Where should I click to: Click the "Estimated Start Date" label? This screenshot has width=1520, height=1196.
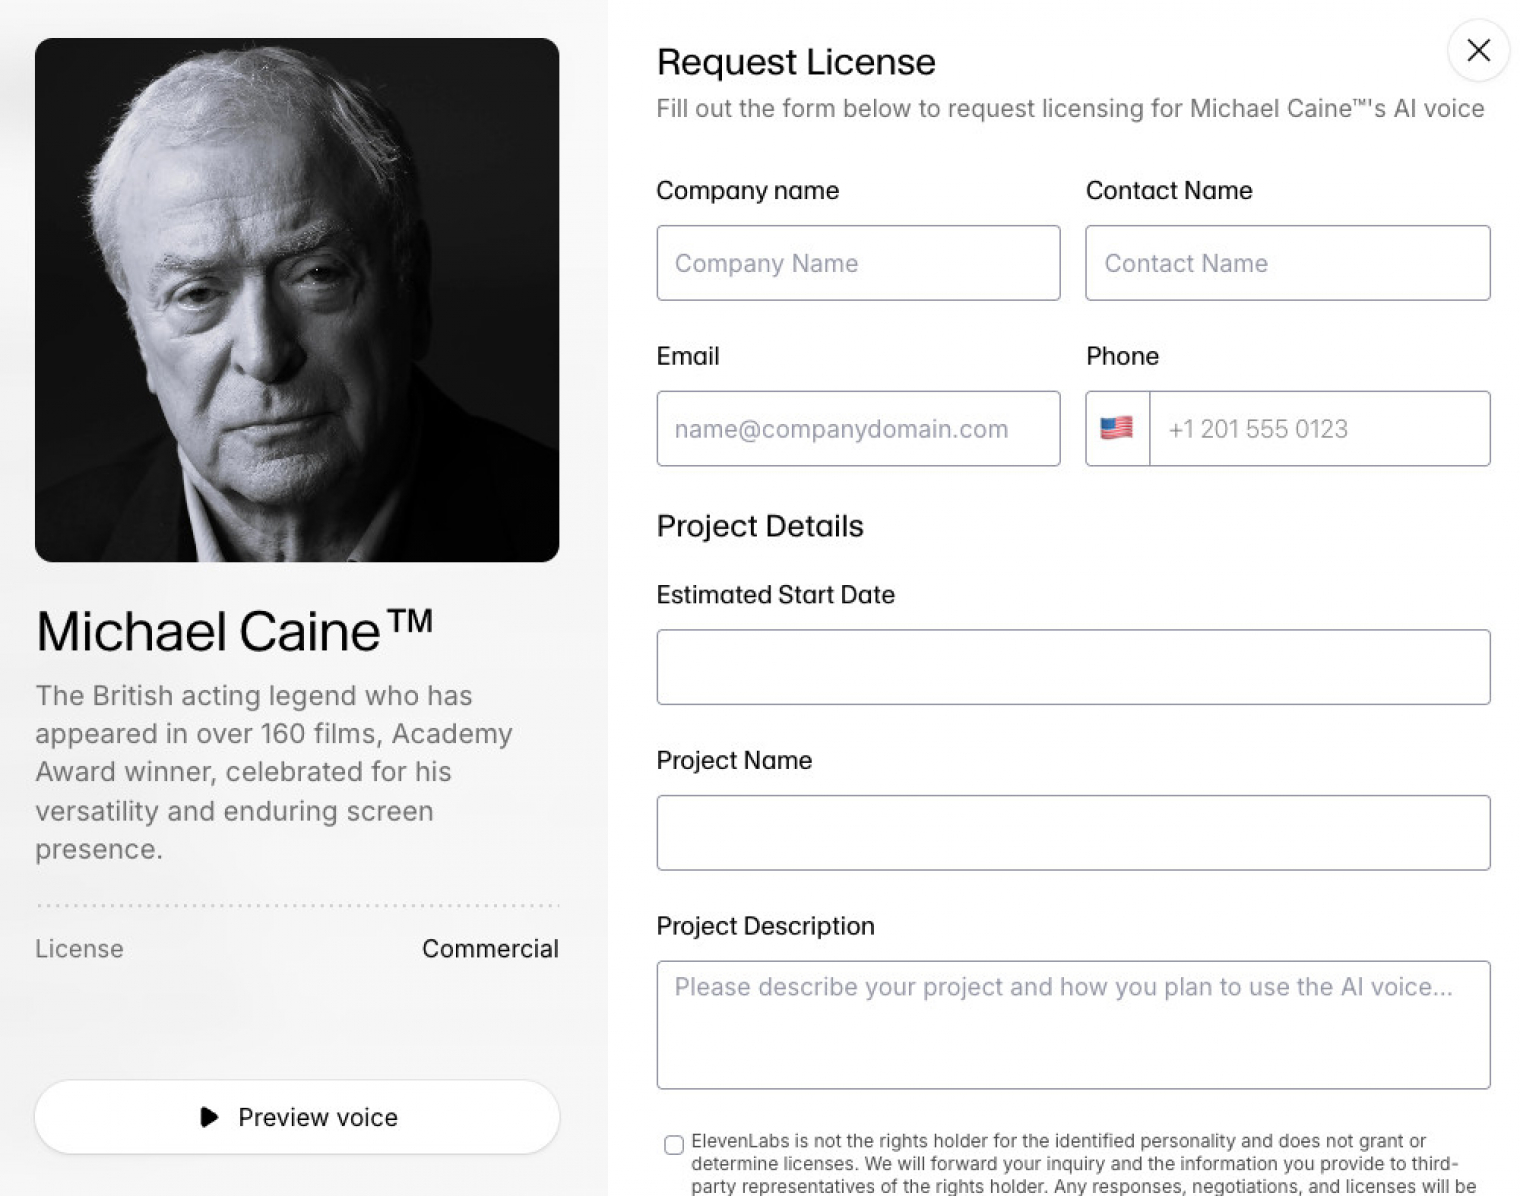[x=775, y=595]
